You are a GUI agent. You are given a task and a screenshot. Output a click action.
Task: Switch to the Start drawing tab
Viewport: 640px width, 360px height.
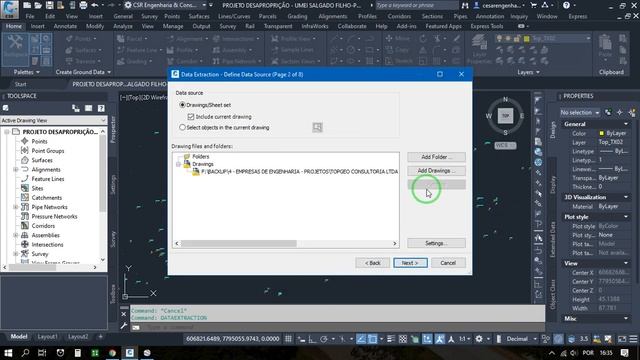click(x=20, y=84)
